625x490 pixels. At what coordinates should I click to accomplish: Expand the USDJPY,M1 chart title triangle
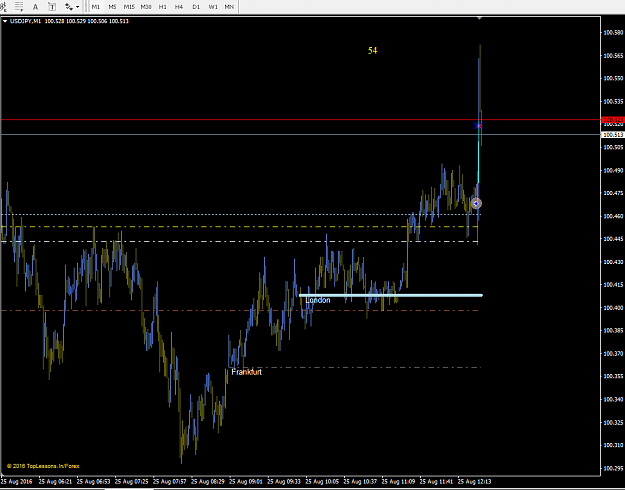click(5, 21)
